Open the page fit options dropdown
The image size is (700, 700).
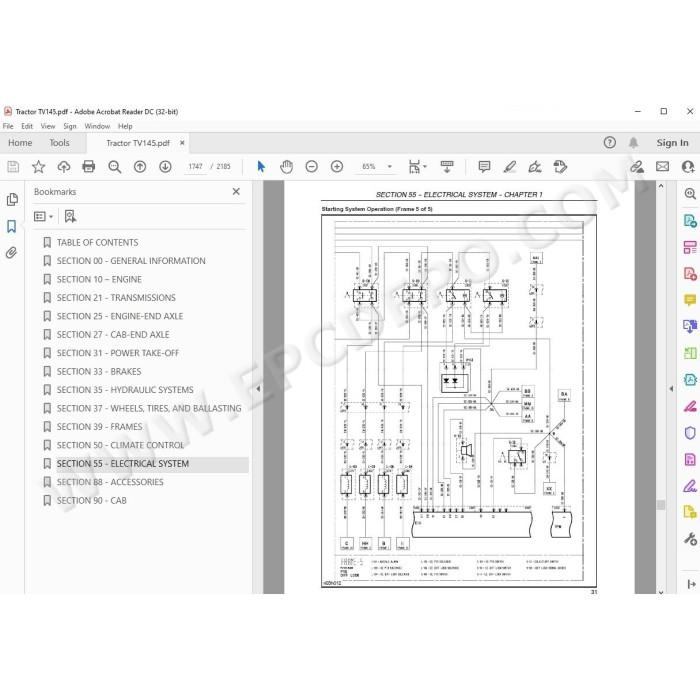tap(417, 167)
